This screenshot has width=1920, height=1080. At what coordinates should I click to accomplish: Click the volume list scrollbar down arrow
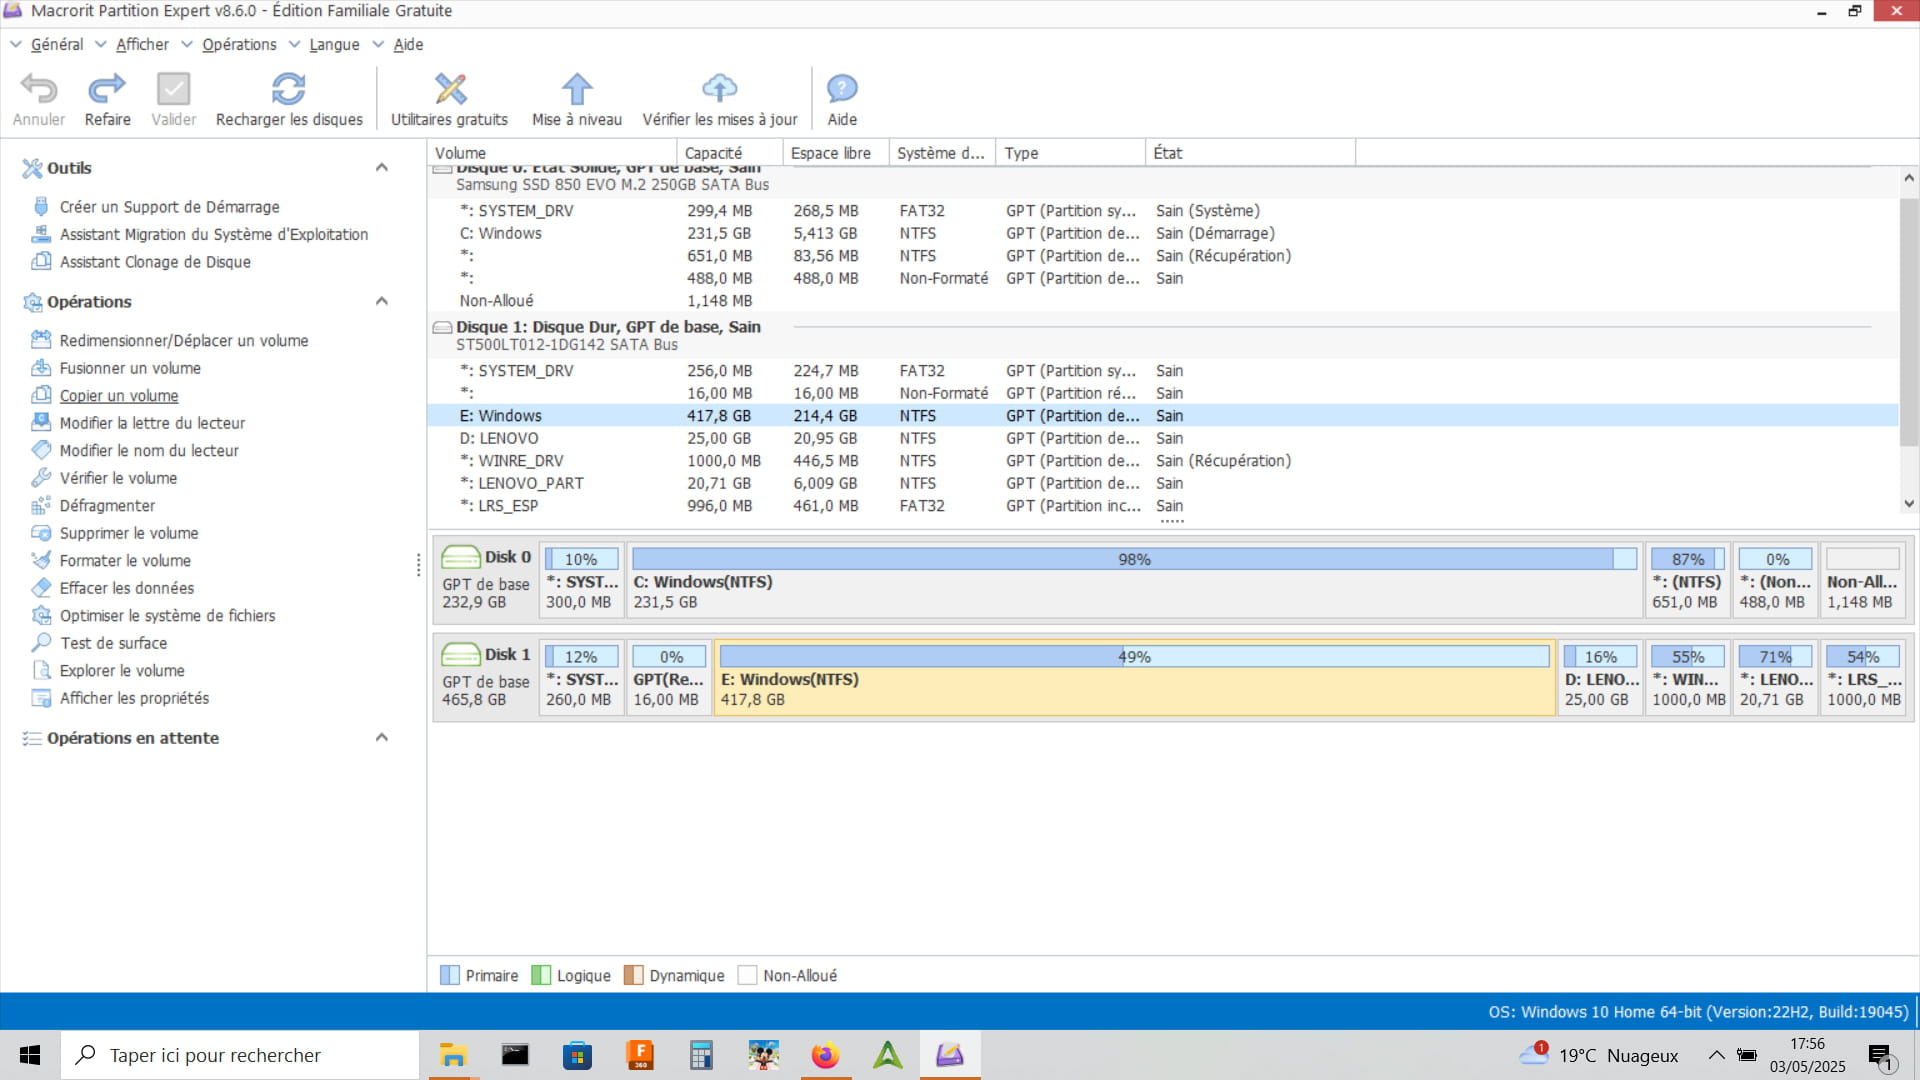1909,504
